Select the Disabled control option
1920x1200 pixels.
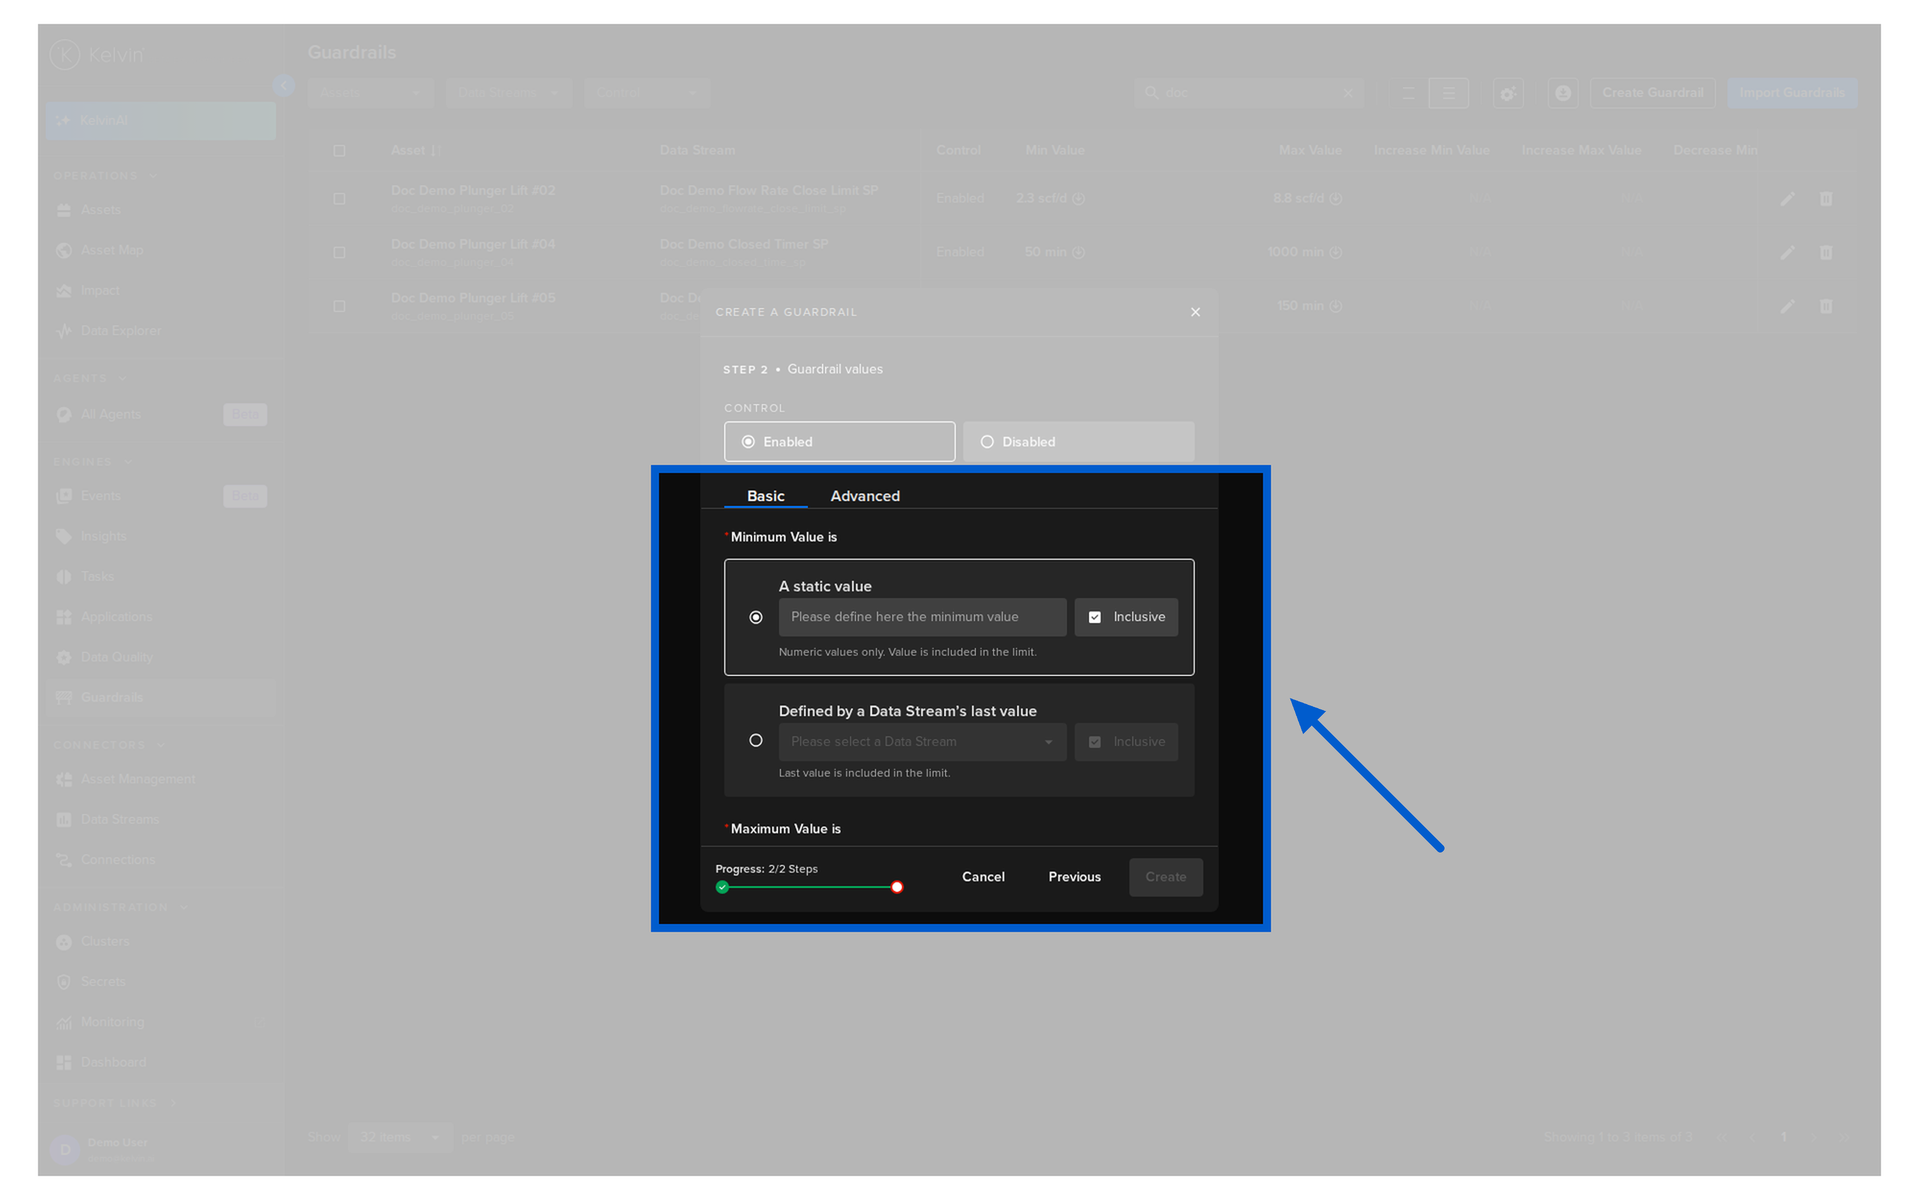click(1078, 441)
